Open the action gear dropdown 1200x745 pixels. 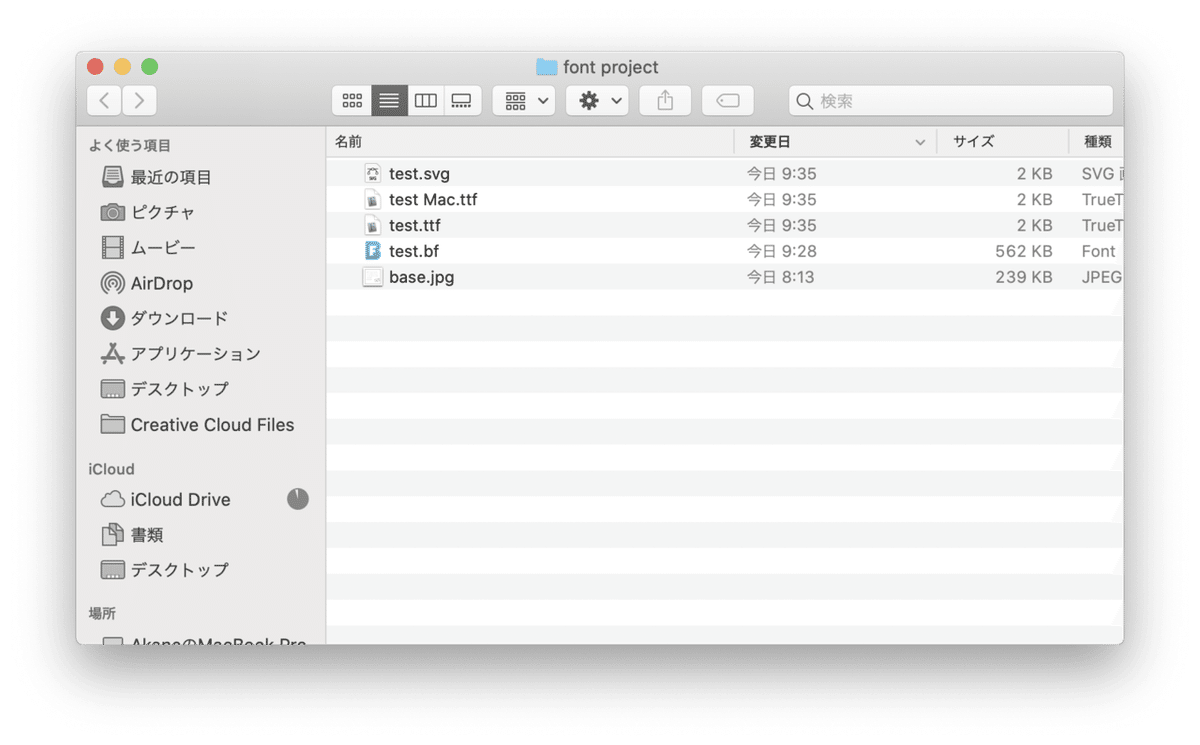pos(597,100)
